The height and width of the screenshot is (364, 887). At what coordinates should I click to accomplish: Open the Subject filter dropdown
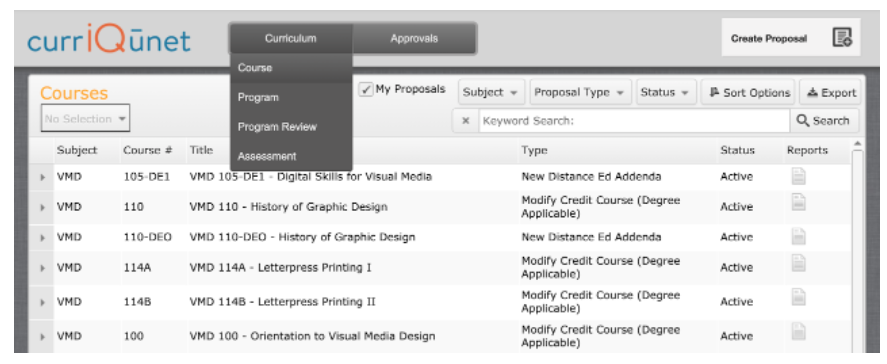(491, 92)
